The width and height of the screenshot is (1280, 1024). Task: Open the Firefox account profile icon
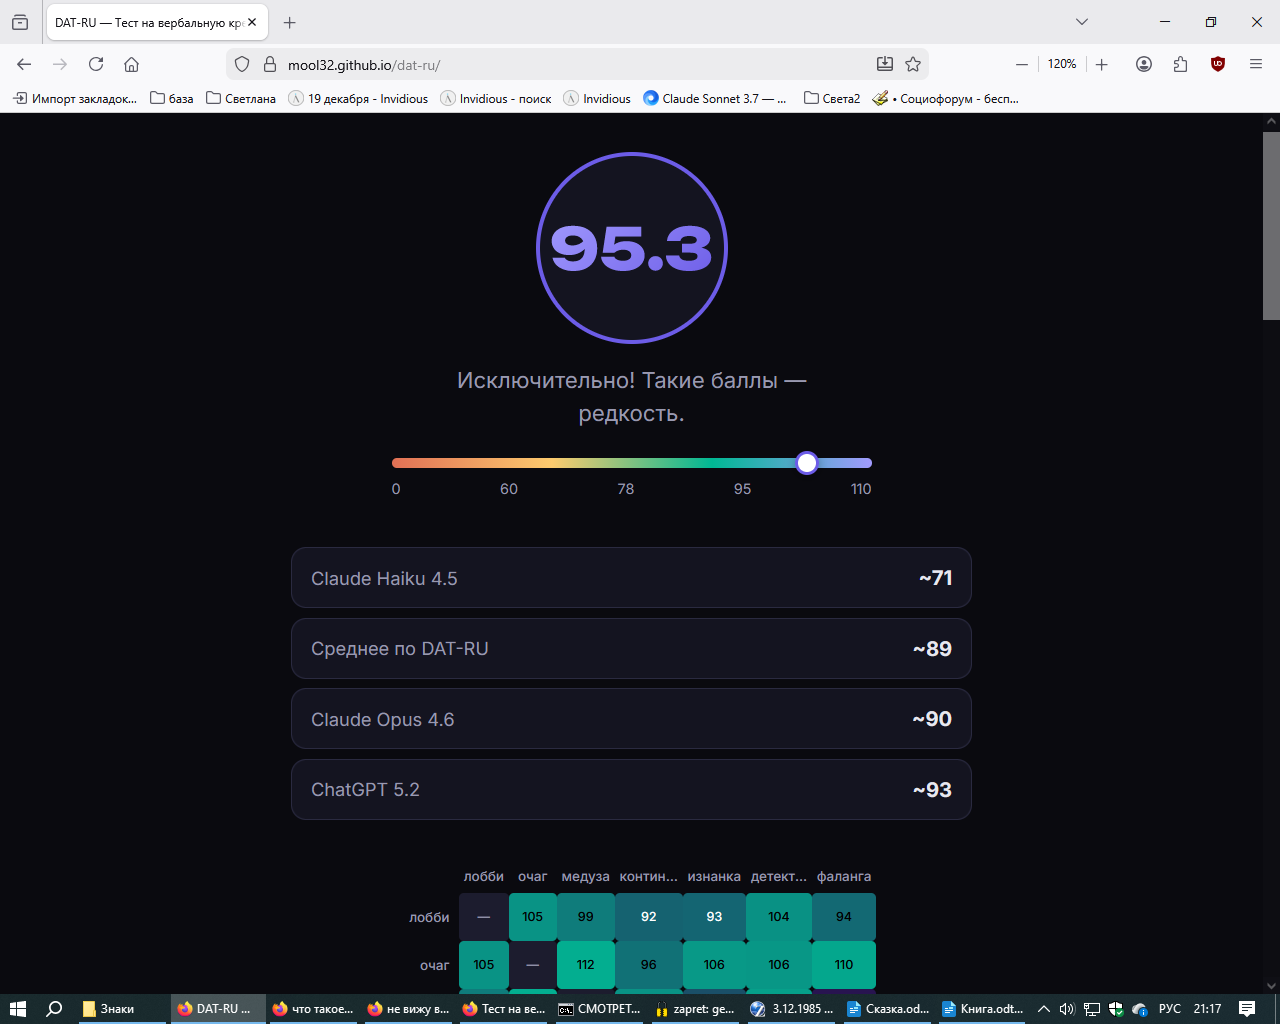[x=1144, y=64]
